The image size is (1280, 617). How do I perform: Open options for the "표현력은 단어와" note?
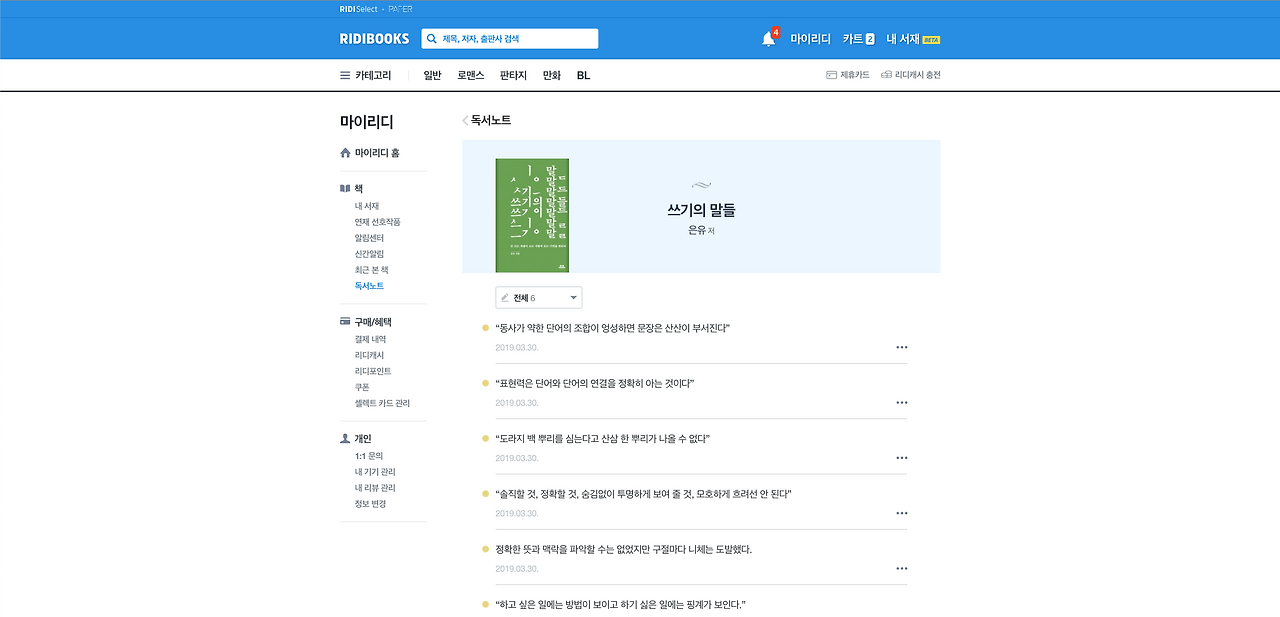pyautogui.click(x=902, y=402)
